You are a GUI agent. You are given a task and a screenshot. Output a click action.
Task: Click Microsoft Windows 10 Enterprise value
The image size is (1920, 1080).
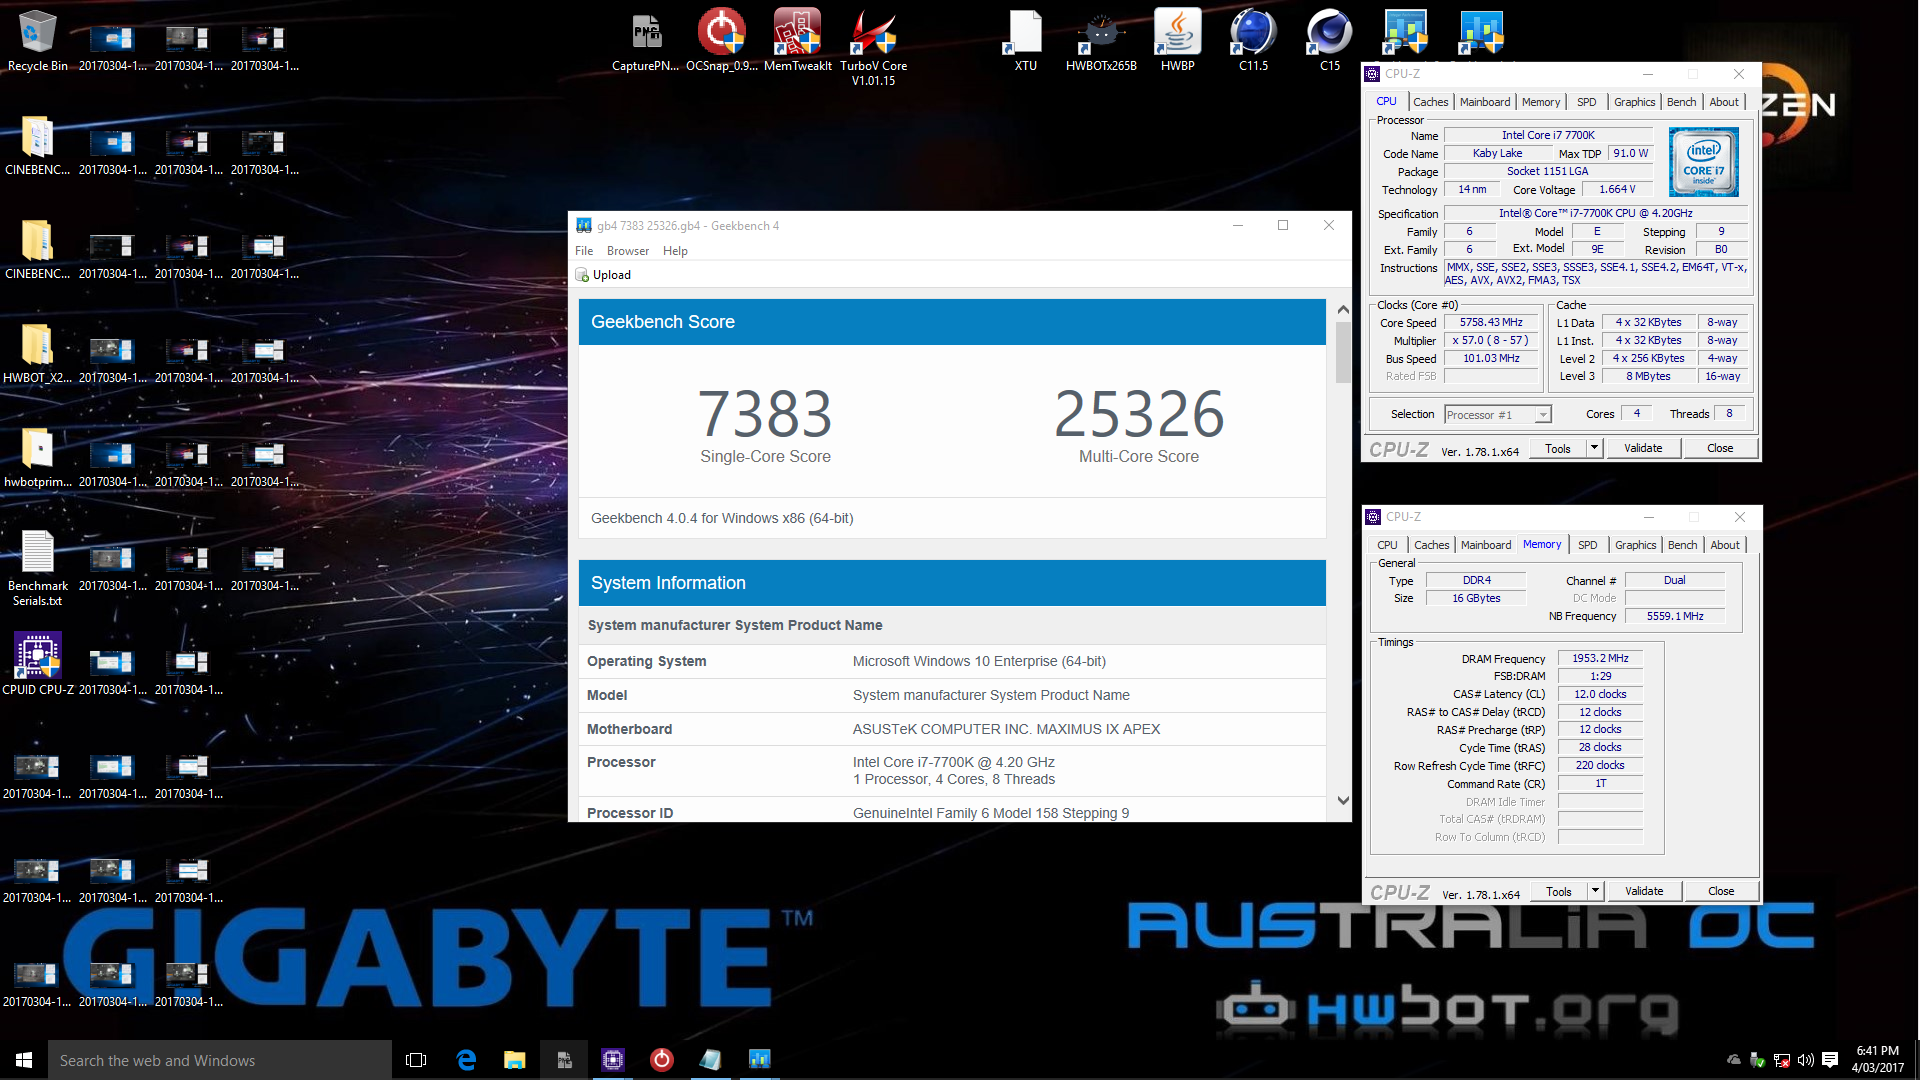click(979, 661)
